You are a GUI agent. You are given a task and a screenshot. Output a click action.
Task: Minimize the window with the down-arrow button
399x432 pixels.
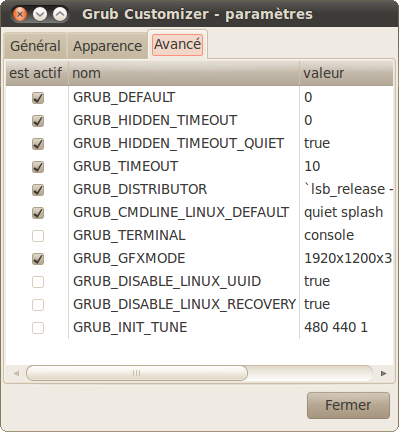40,14
